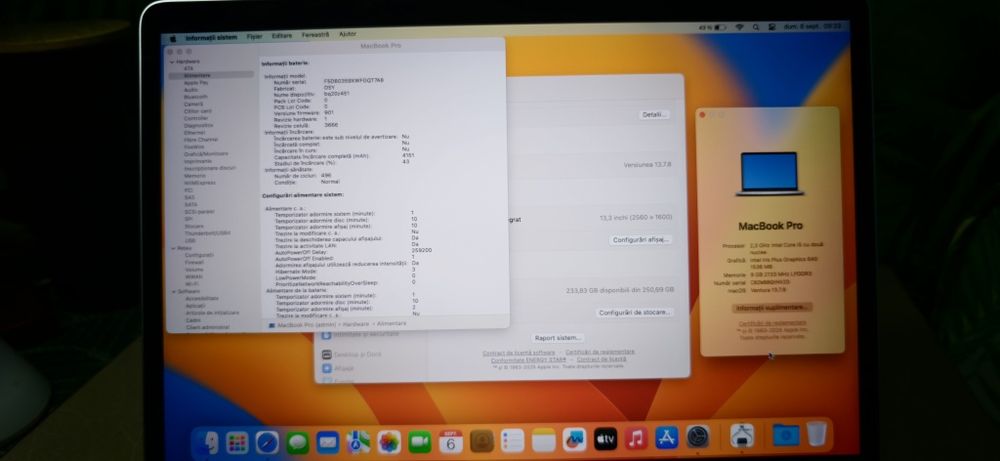The image size is (1000, 461).
Task: Select Apple Pay in sidebar
Action: (x=196, y=83)
